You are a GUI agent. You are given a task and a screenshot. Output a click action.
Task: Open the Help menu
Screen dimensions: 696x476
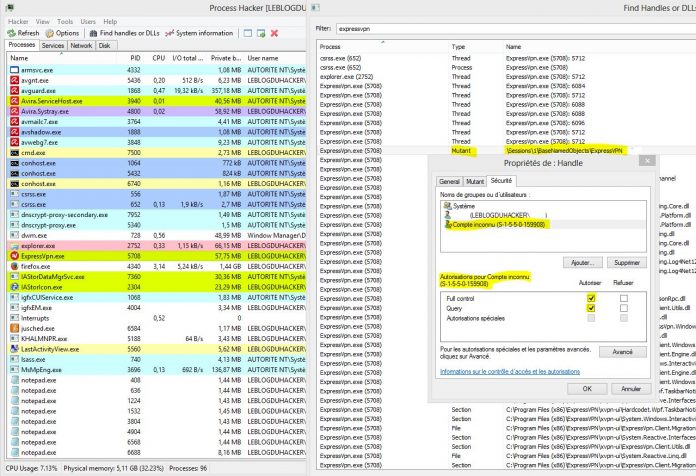[110, 21]
